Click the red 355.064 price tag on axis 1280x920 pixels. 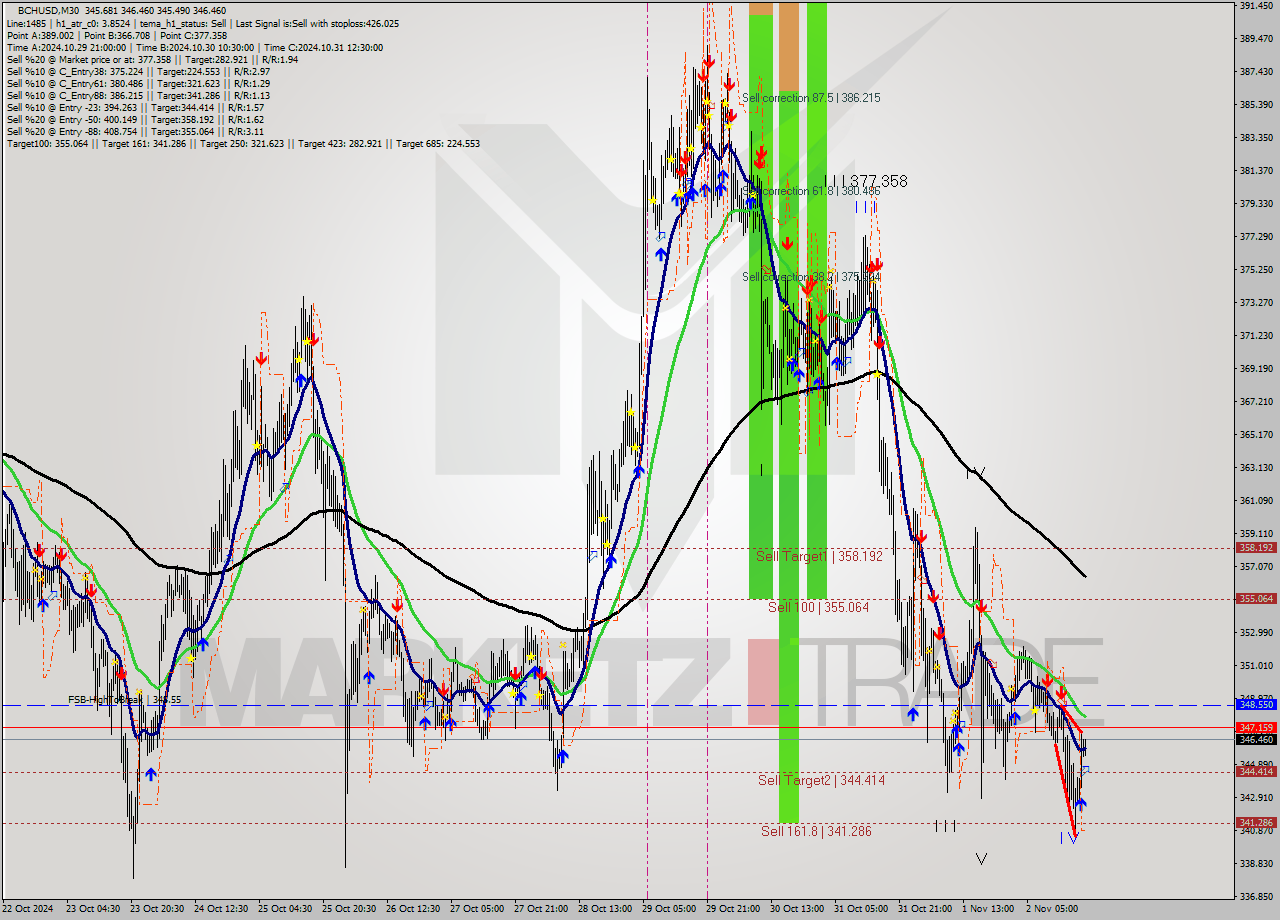click(1256, 599)
